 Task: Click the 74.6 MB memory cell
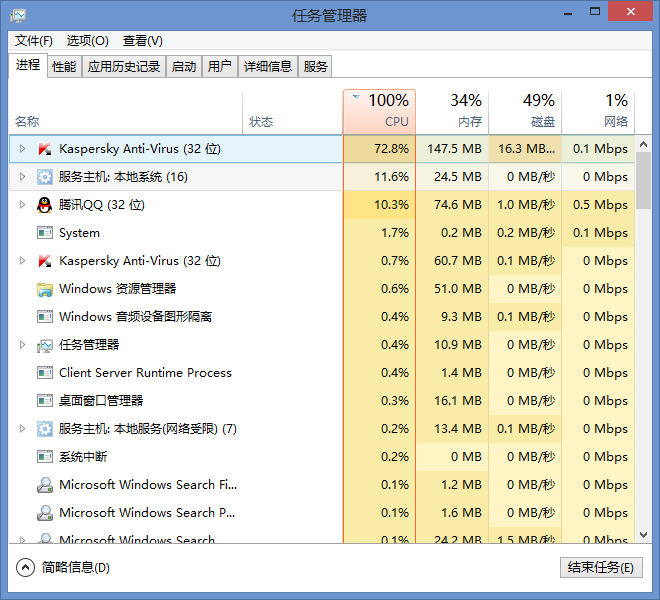pyautogui.click(x=452, y=205)
